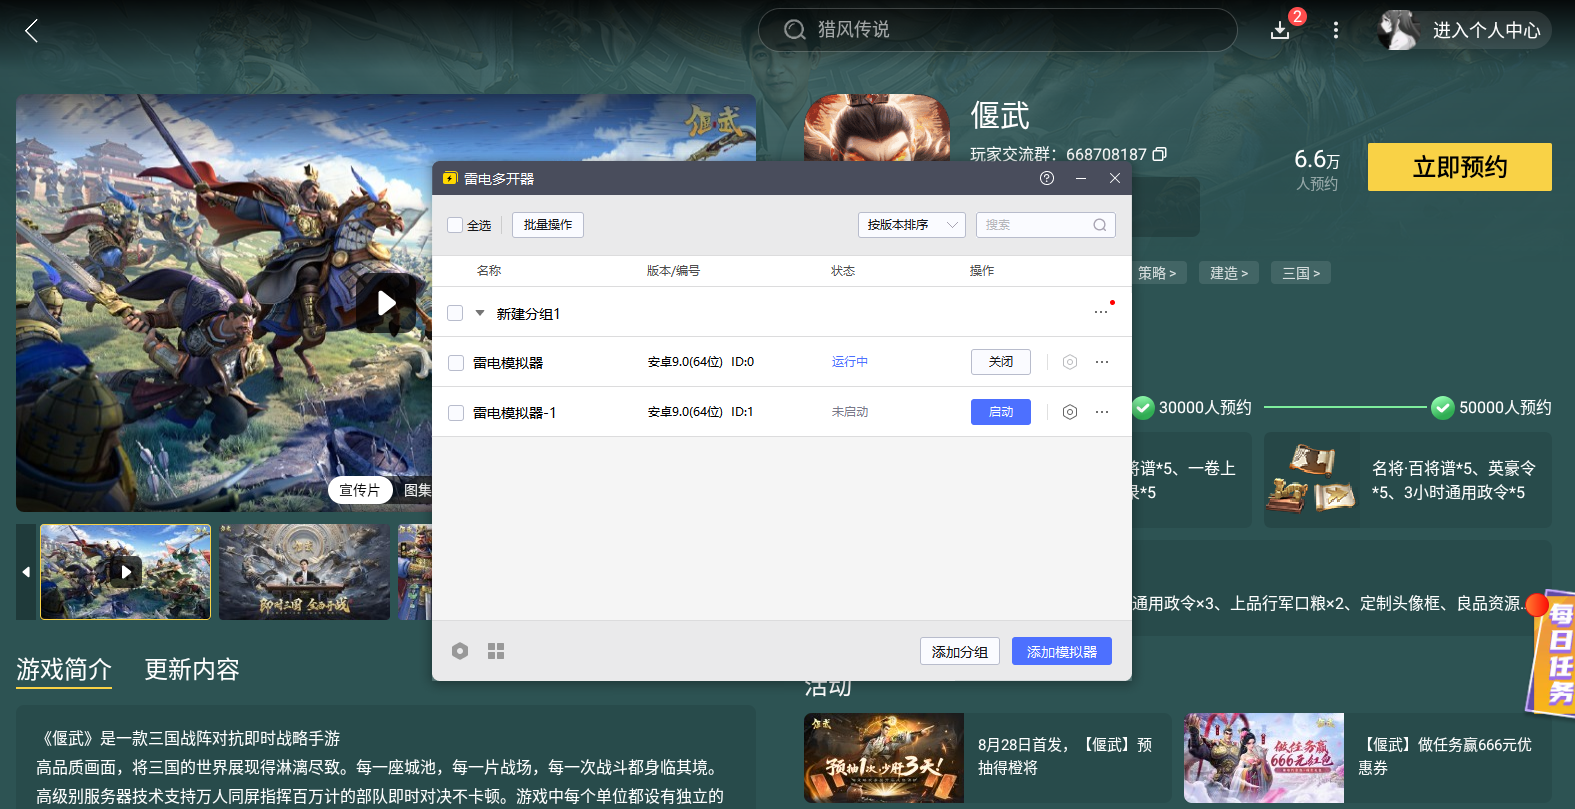1575x809 pixels.
Task: Play the main promo video
Action: pyautogui.click(x=386, y=303)
